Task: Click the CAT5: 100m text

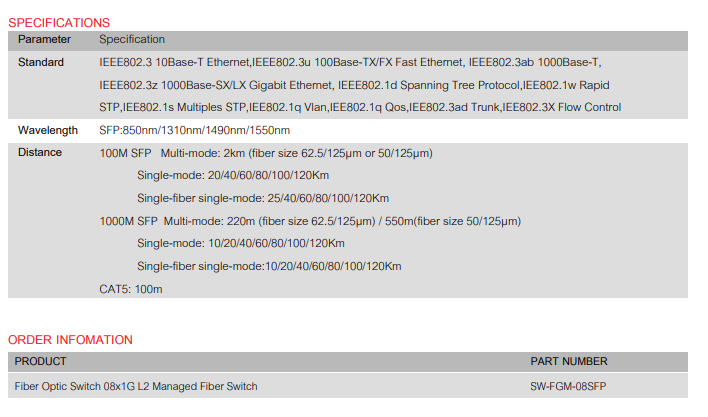Action: [x=131, y=289]
